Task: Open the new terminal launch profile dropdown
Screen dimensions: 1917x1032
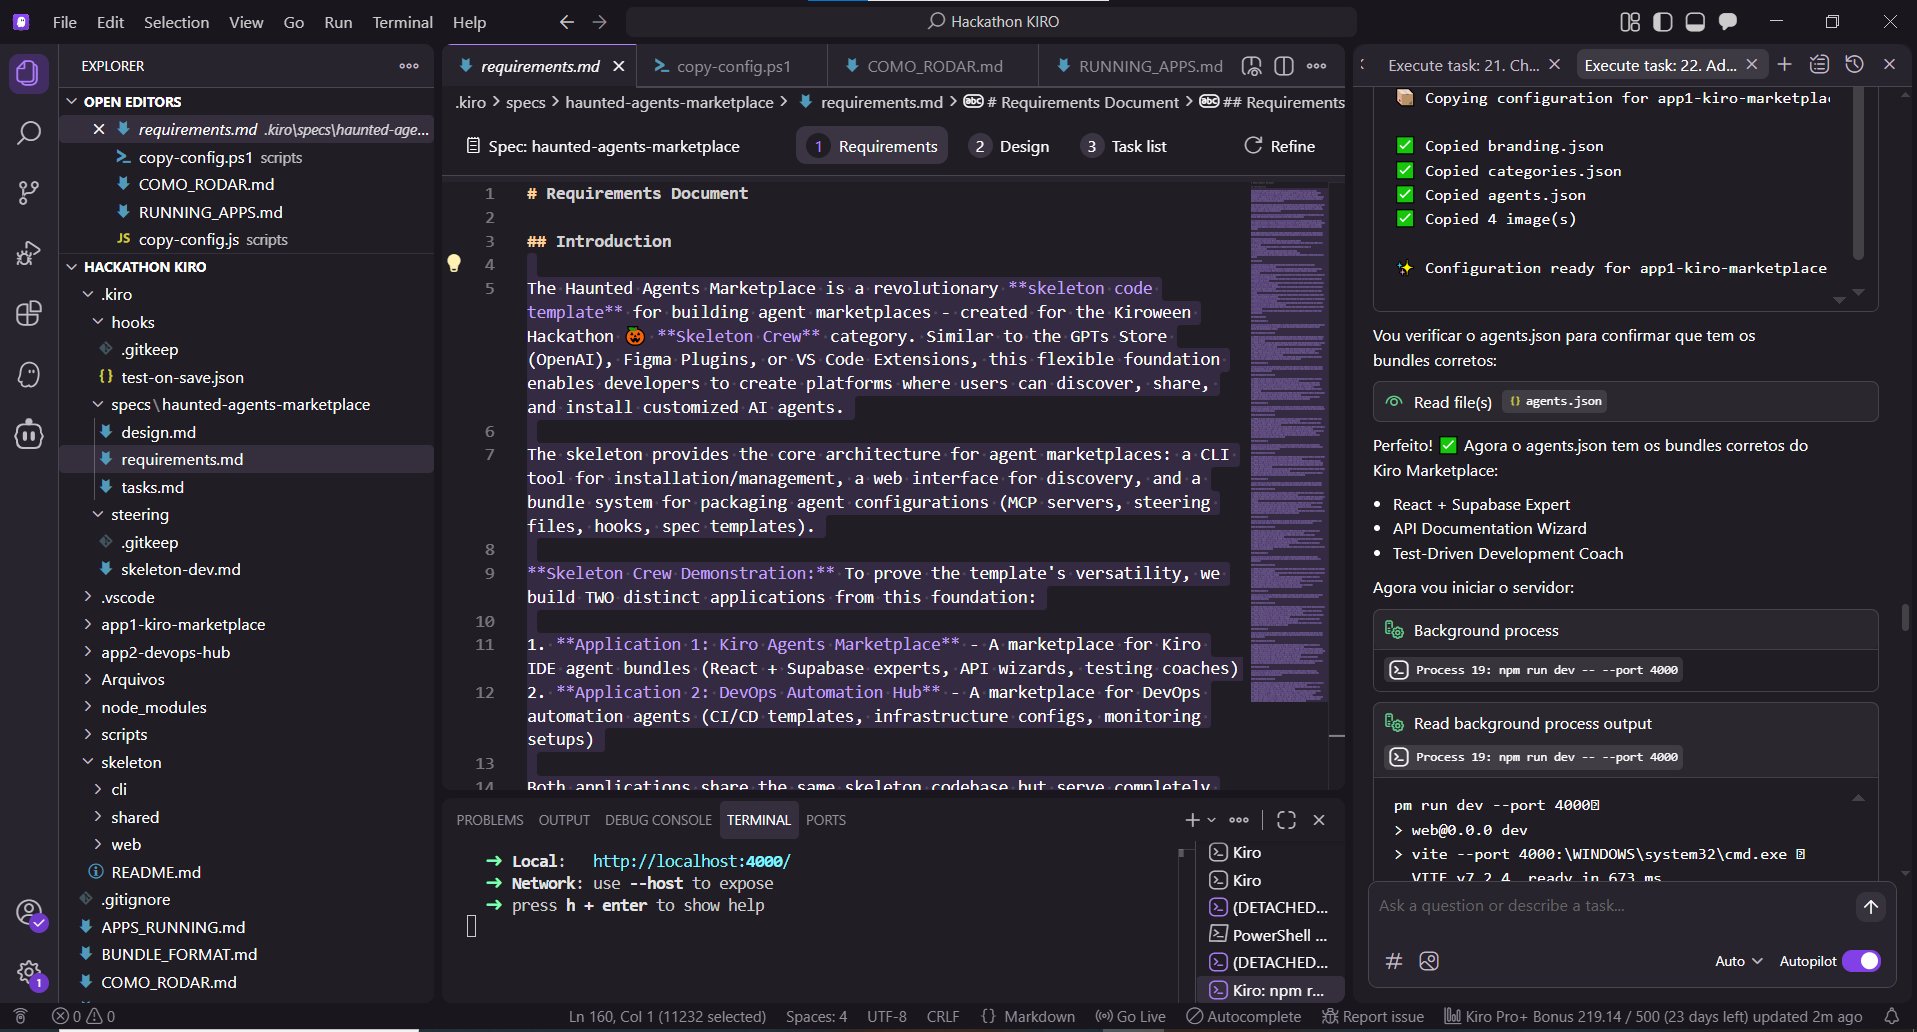Action: point(1212,820)
